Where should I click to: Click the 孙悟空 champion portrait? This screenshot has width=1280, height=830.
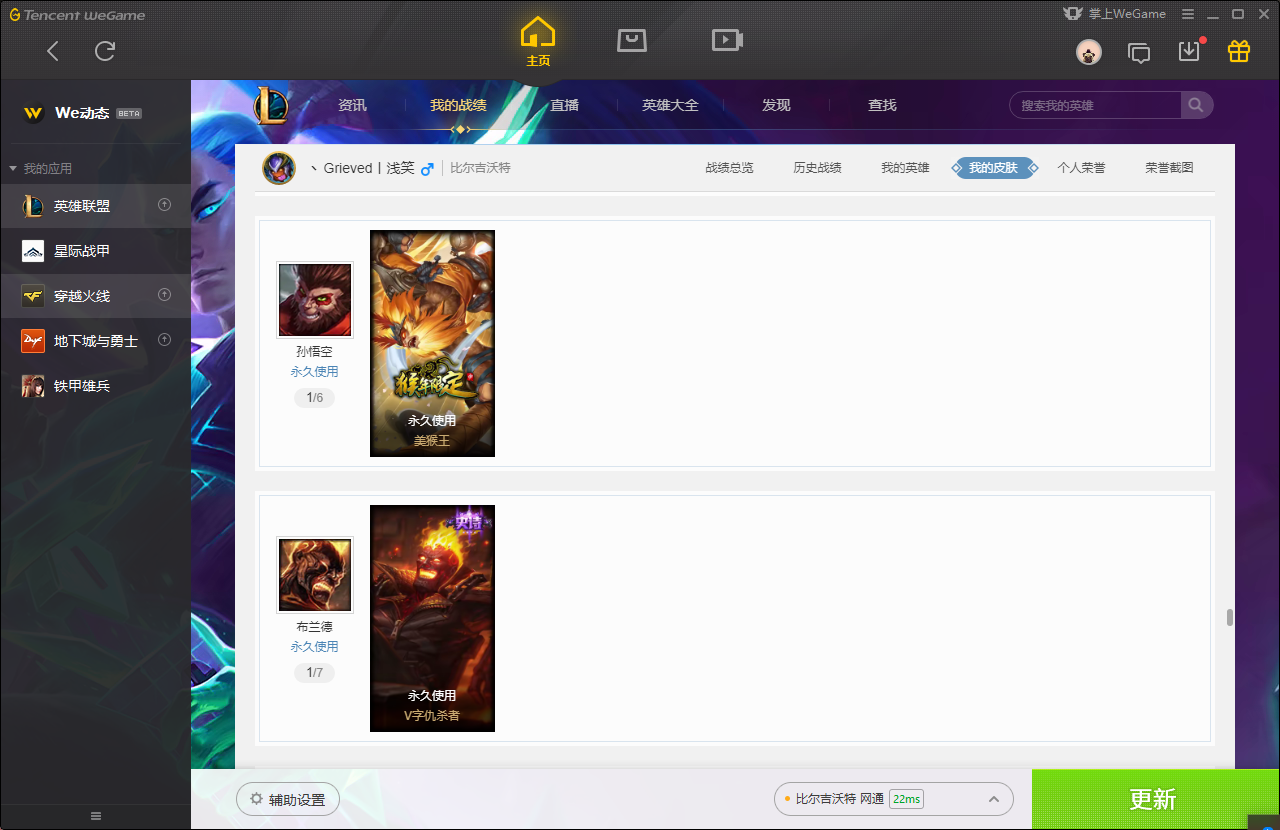click(x=315, y=300)
